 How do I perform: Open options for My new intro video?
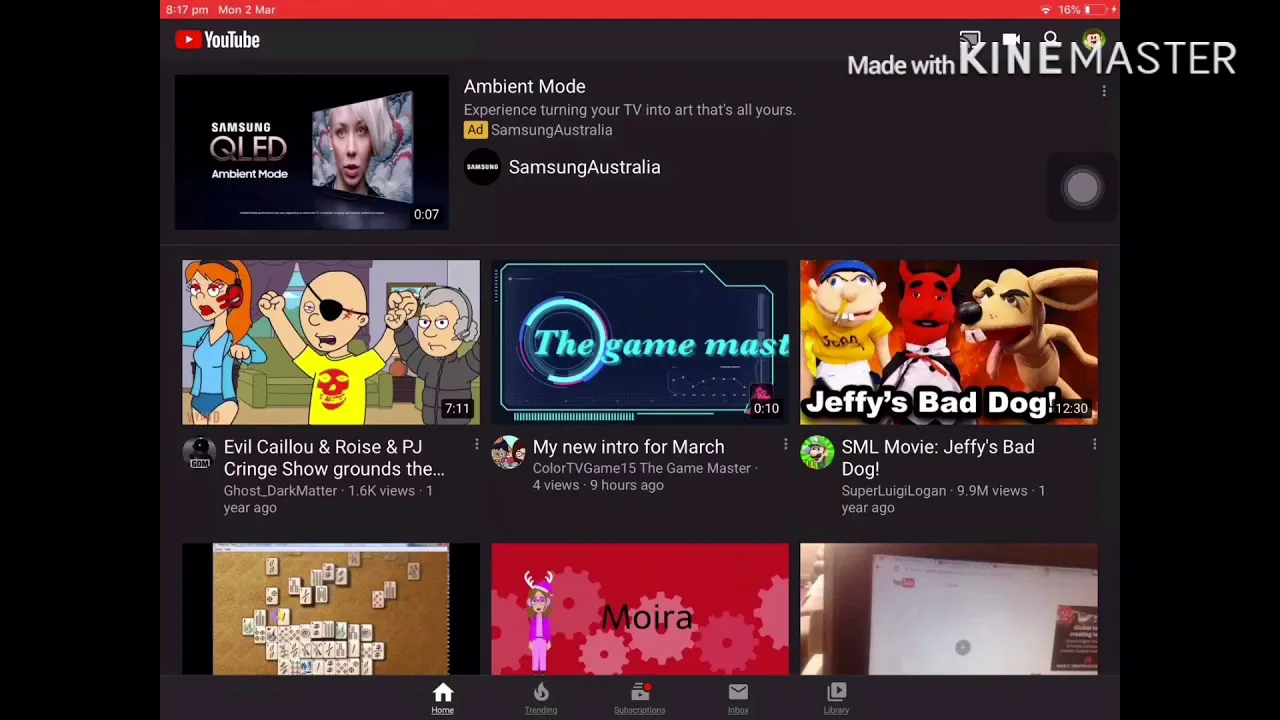785,444
